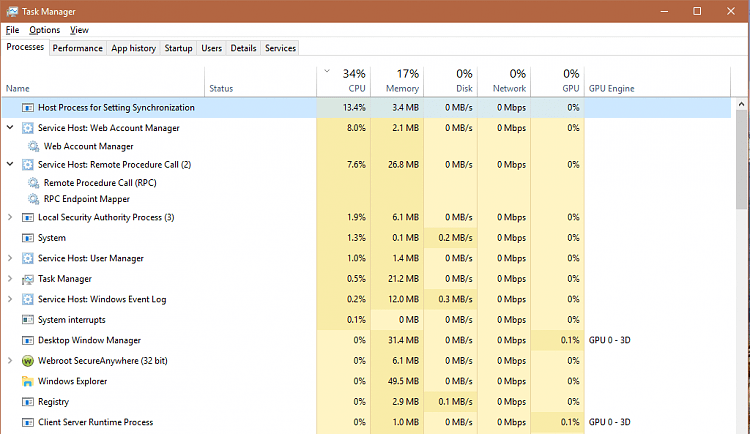The image size is (750, 434).
Task: Expand Local Security Authority Process group
Action: [x=10, y=217]
